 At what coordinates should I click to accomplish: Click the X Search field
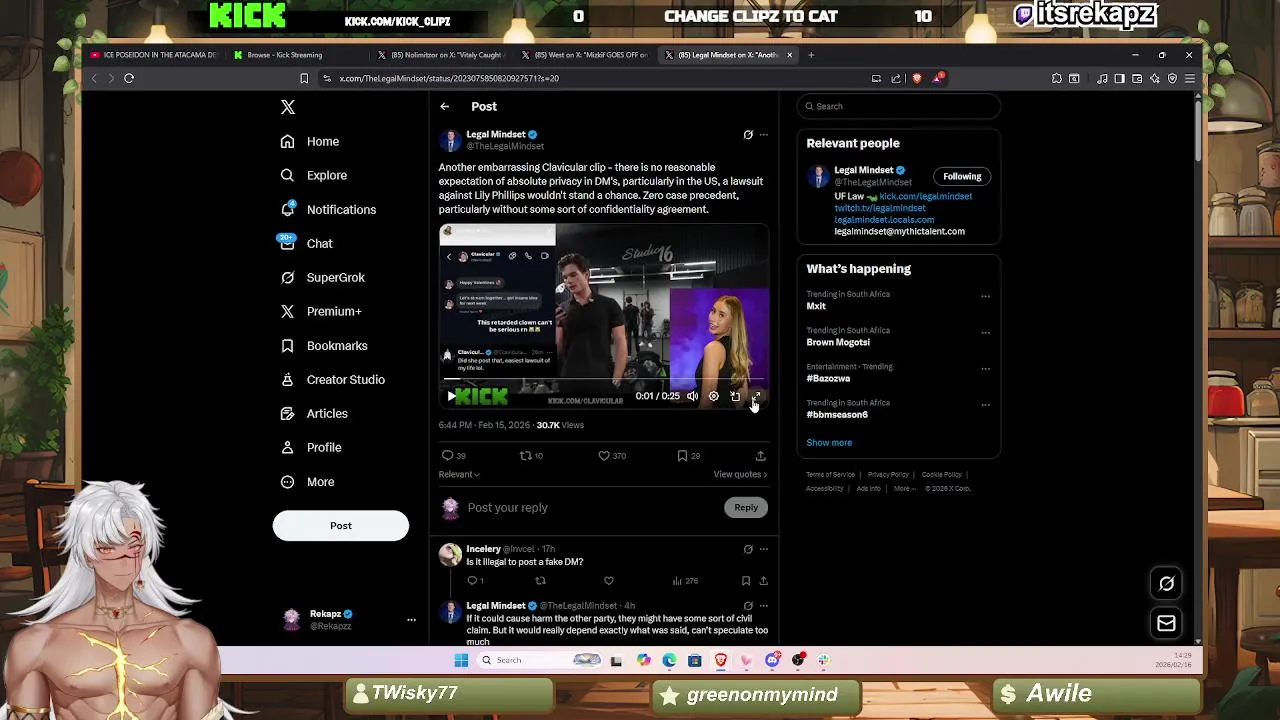coord(899,107)
